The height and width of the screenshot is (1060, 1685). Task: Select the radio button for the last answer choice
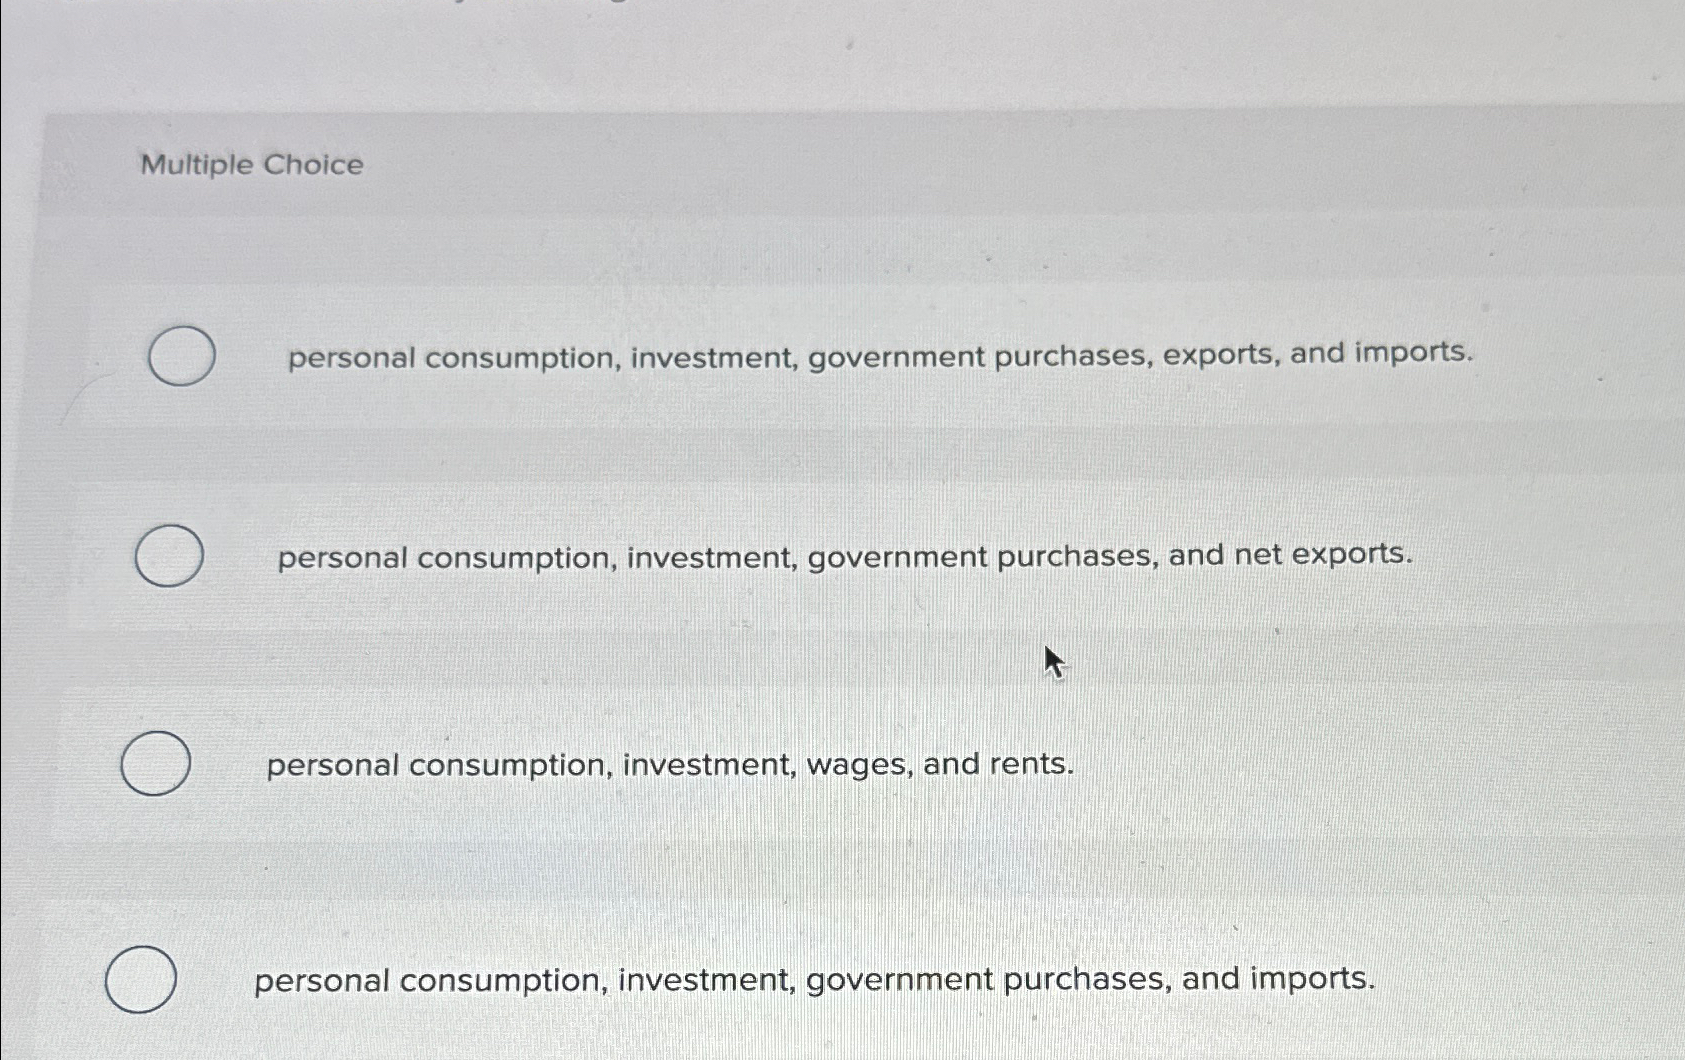pyautogui.click(x=141, y=980)
